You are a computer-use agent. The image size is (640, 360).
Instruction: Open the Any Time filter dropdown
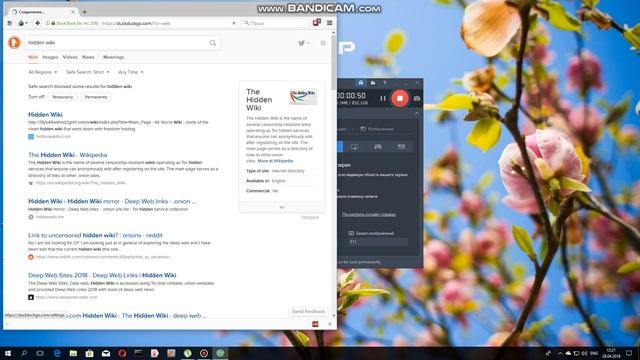pyautogui.click(x=131, y=72)
